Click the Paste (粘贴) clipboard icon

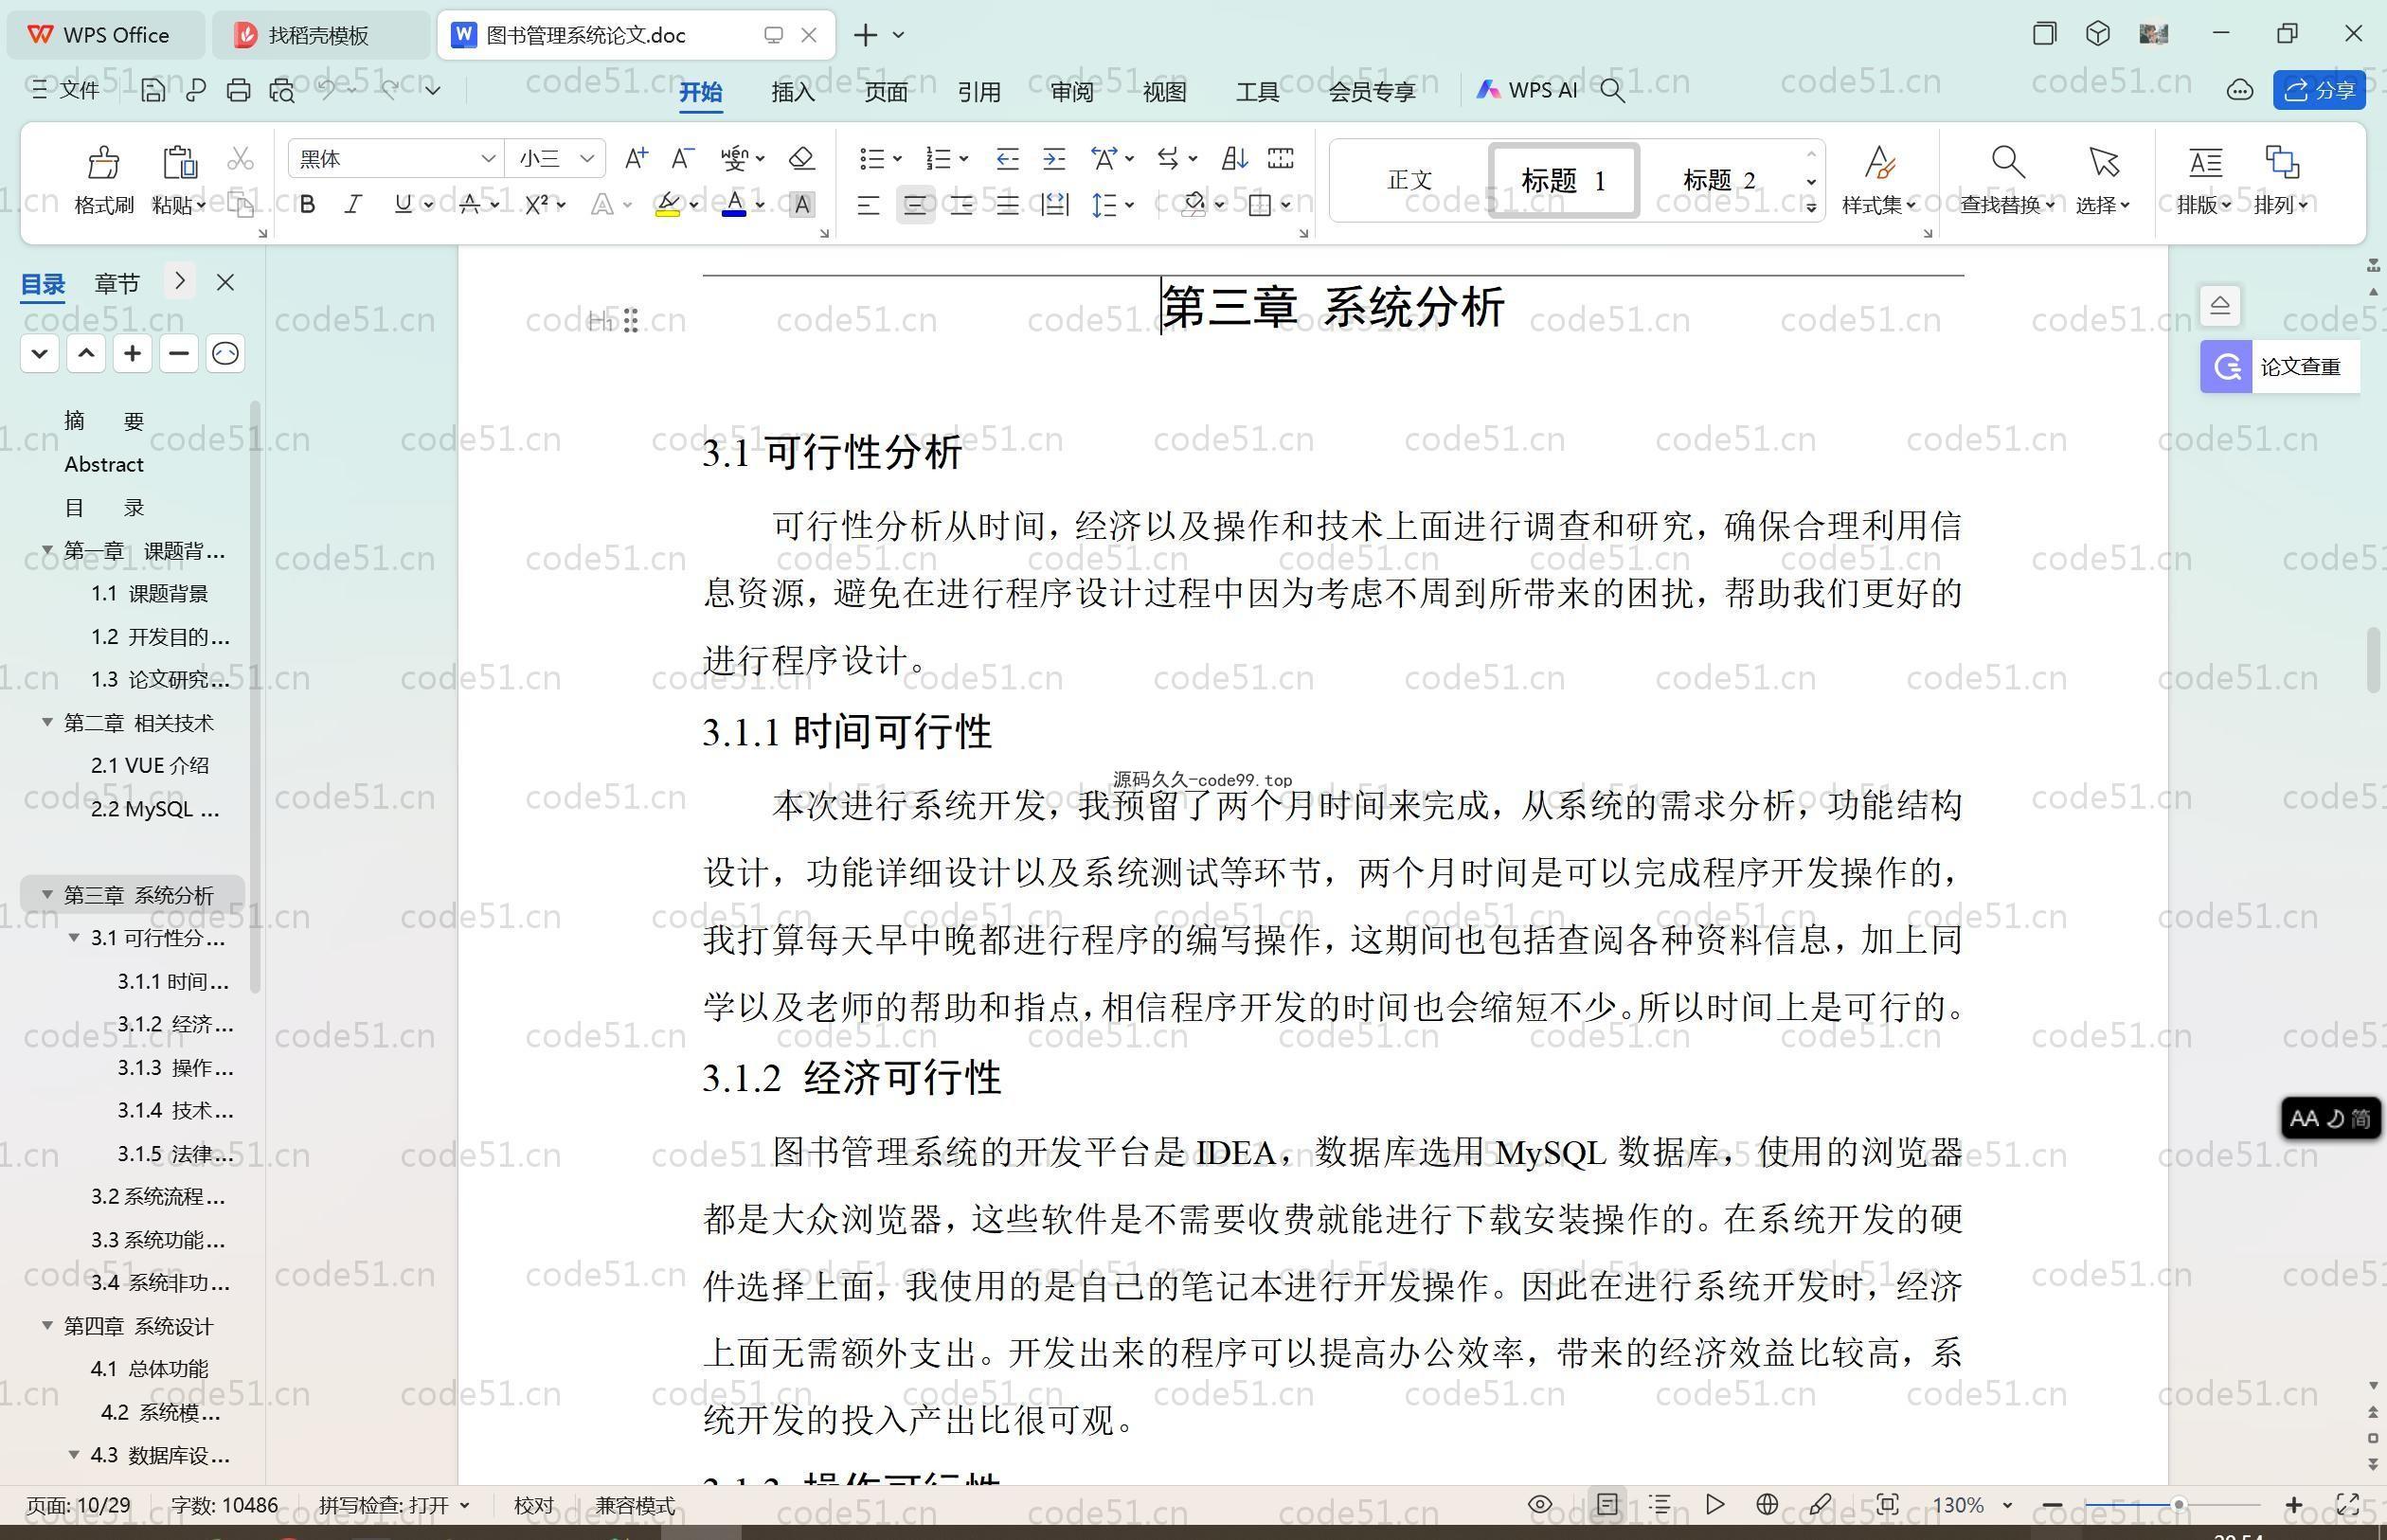coord(179,161)
